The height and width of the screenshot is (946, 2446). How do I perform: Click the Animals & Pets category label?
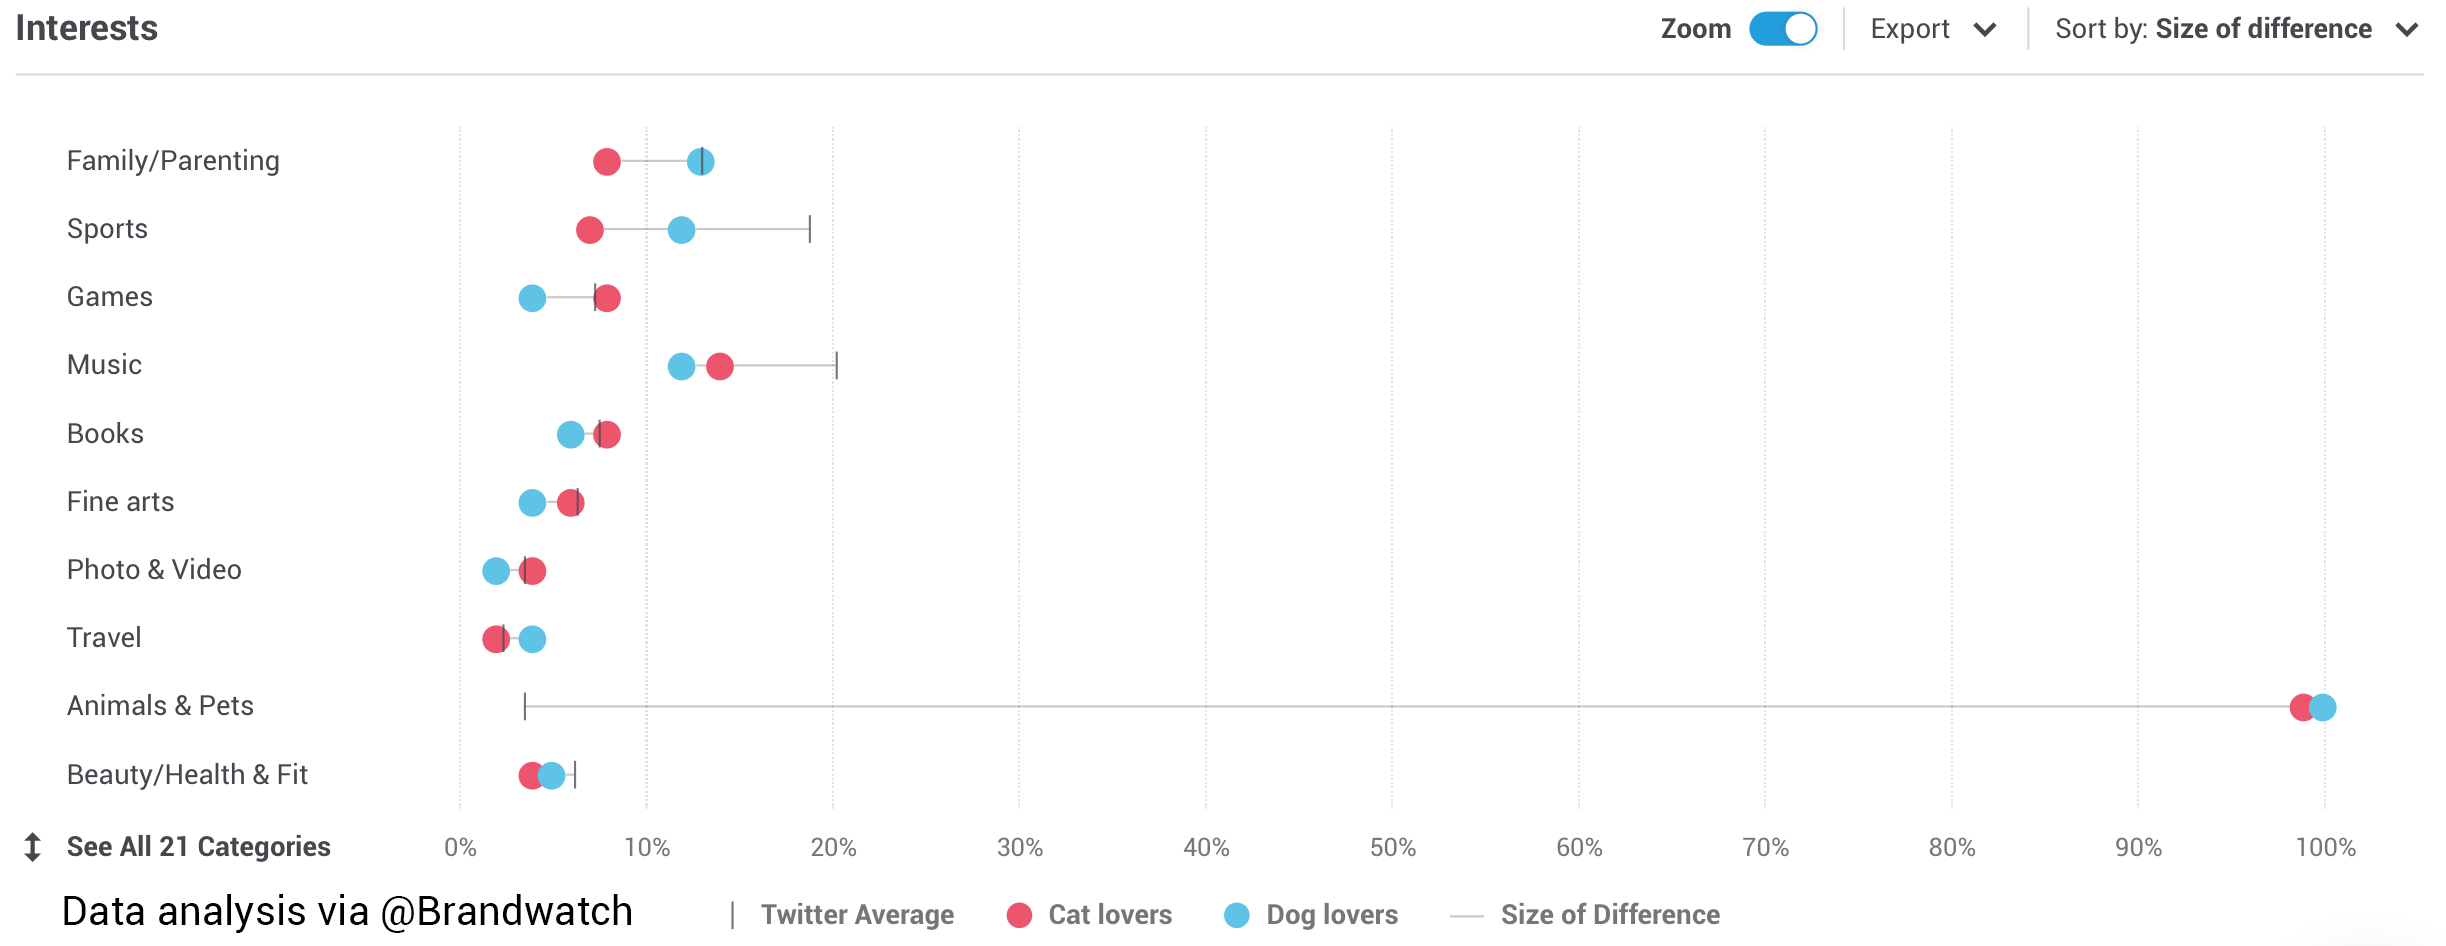click(x=160, y=706)
